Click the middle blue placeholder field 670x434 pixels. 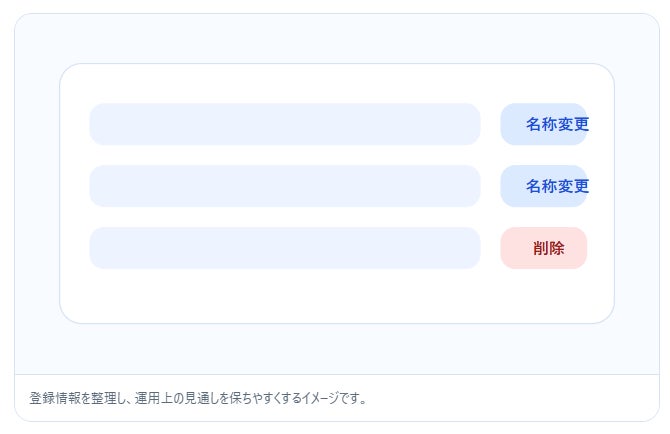[285, 186]
